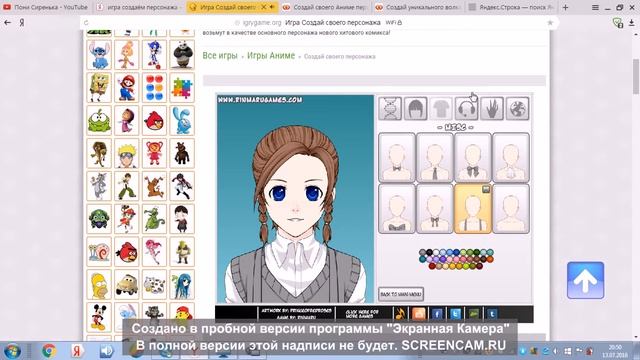This screenshot has height=360, width=640.
Task: Open the Cut the Rope Om Nom thumbnail
Action: (99, 120)
